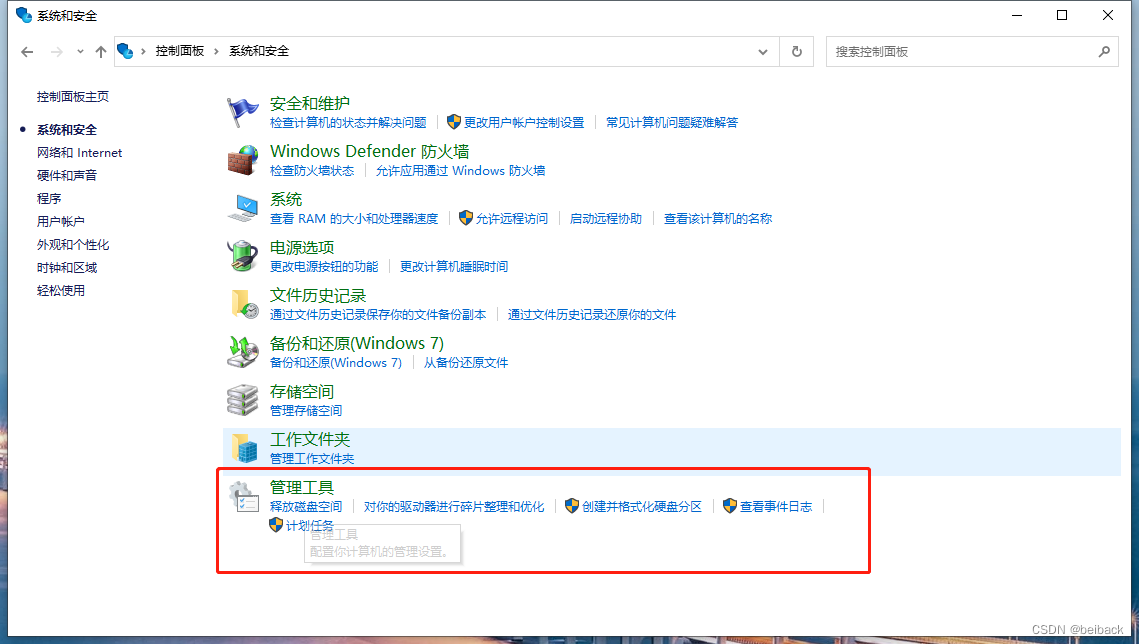Click 管理存储空间 link
The image size is (1139, 644).
click(x=306, y=410)
